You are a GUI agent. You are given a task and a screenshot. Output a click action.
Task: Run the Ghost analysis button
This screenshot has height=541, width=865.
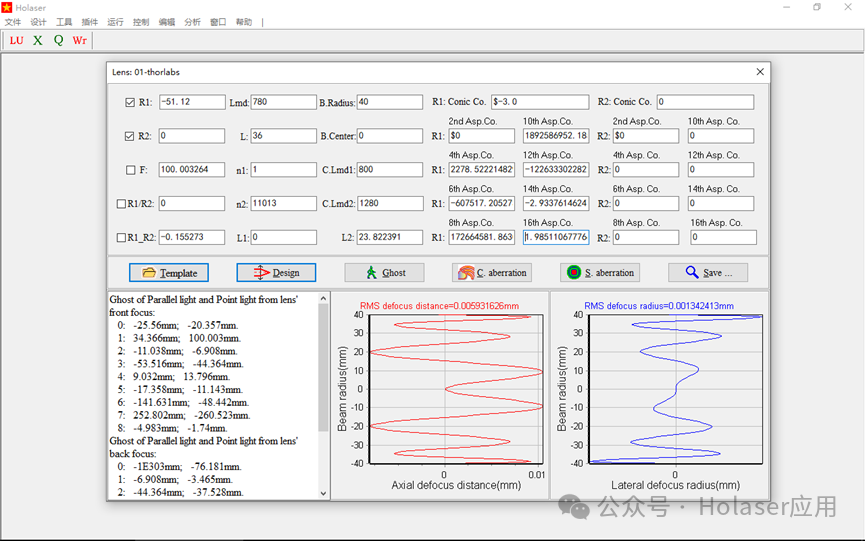pos(385,272)
